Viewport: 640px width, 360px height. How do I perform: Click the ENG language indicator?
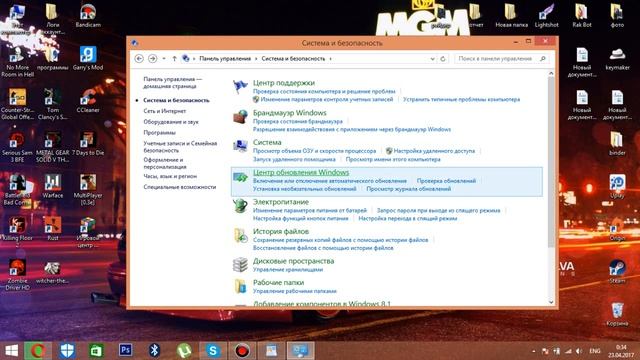coord(595,351)
